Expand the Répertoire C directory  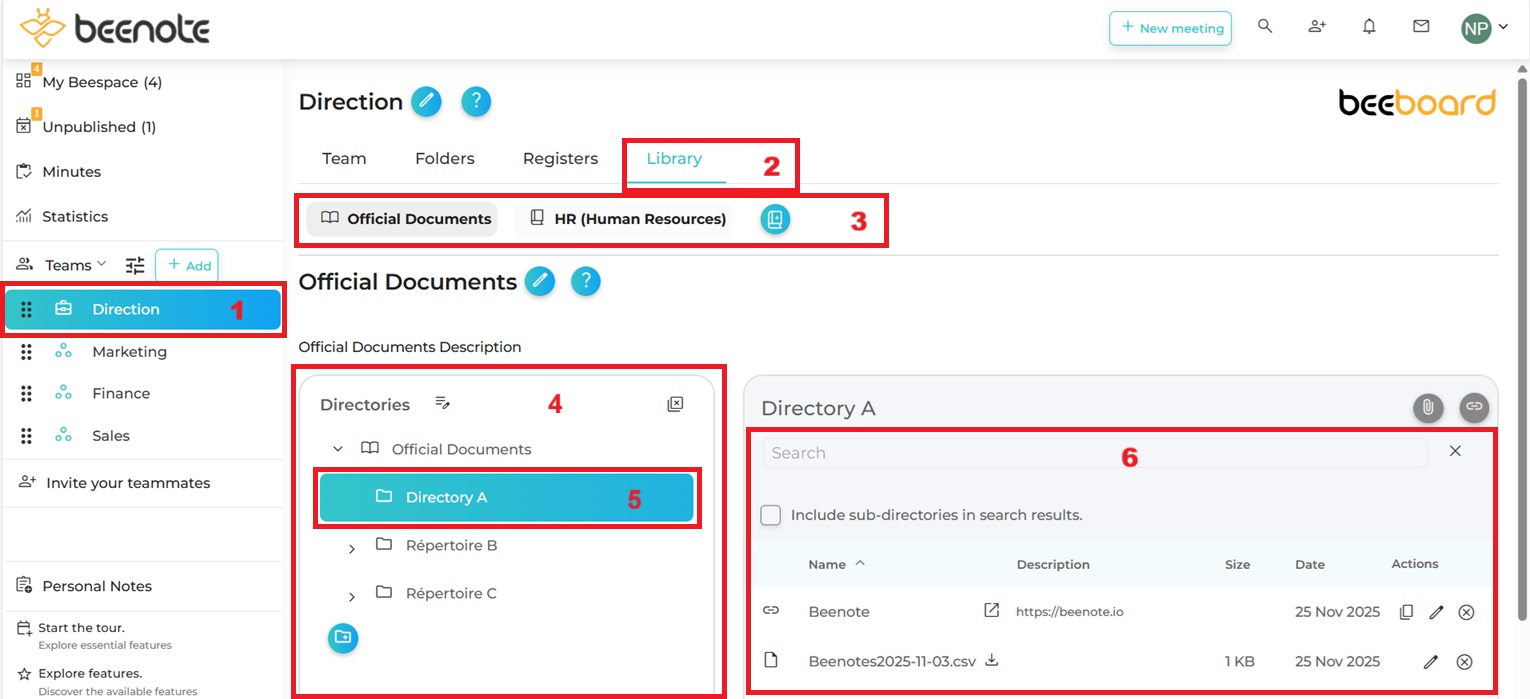click(352, 596)
